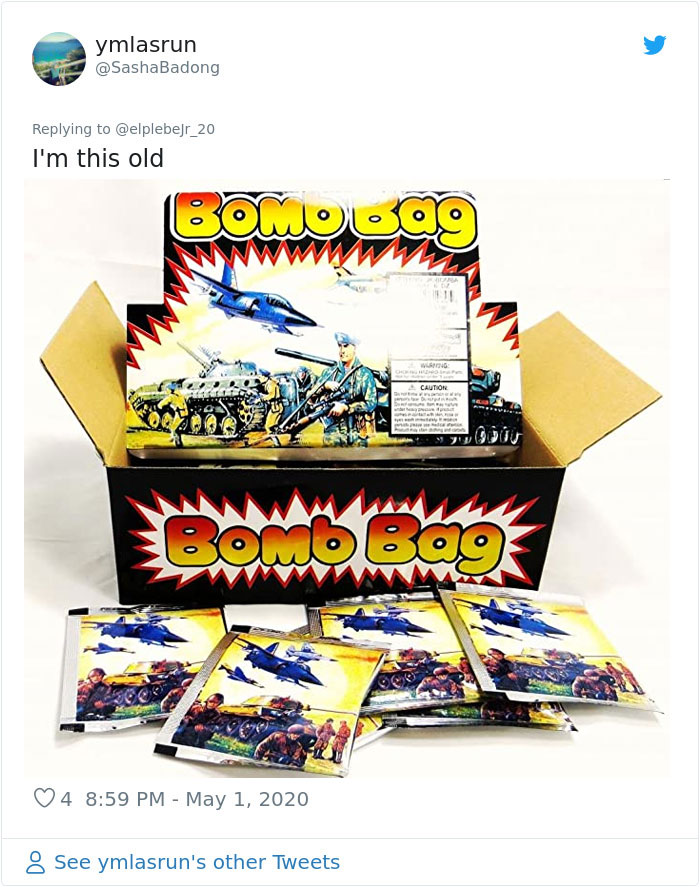Open the @SashaBadong handle link
The width and height of the screenshot is (700, 887).
(157, 67)
